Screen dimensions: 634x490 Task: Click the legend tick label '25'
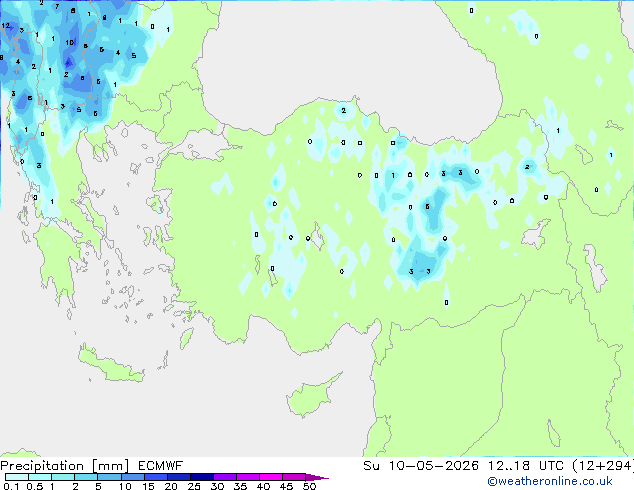point(194,486)
